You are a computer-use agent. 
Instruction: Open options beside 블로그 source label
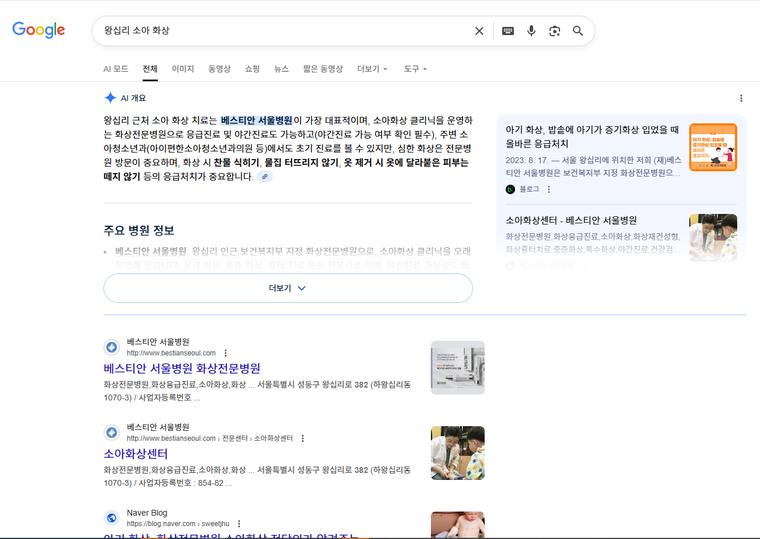click(x=549, y=189)
